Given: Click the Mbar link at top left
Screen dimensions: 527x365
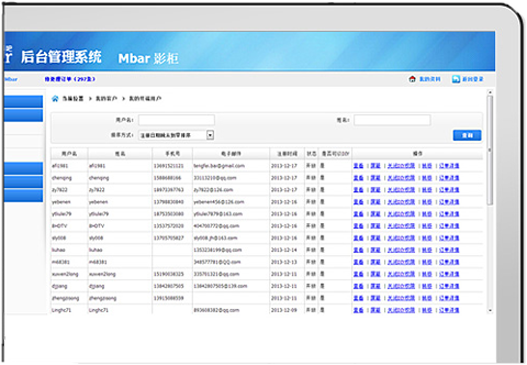Looking at the screenshot, I should 11,79.
